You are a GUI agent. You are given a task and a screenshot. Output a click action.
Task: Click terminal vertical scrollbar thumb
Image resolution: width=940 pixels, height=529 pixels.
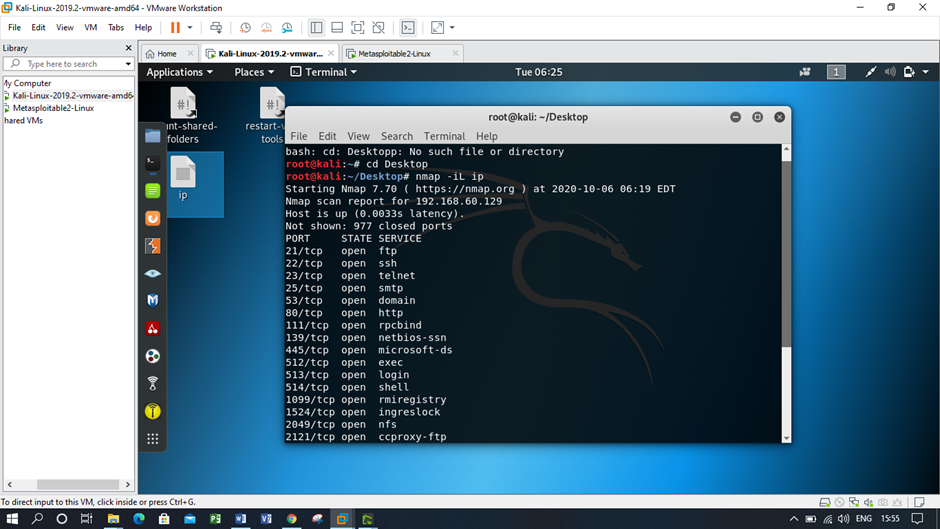pyautogui.click(x=787, y=253)
